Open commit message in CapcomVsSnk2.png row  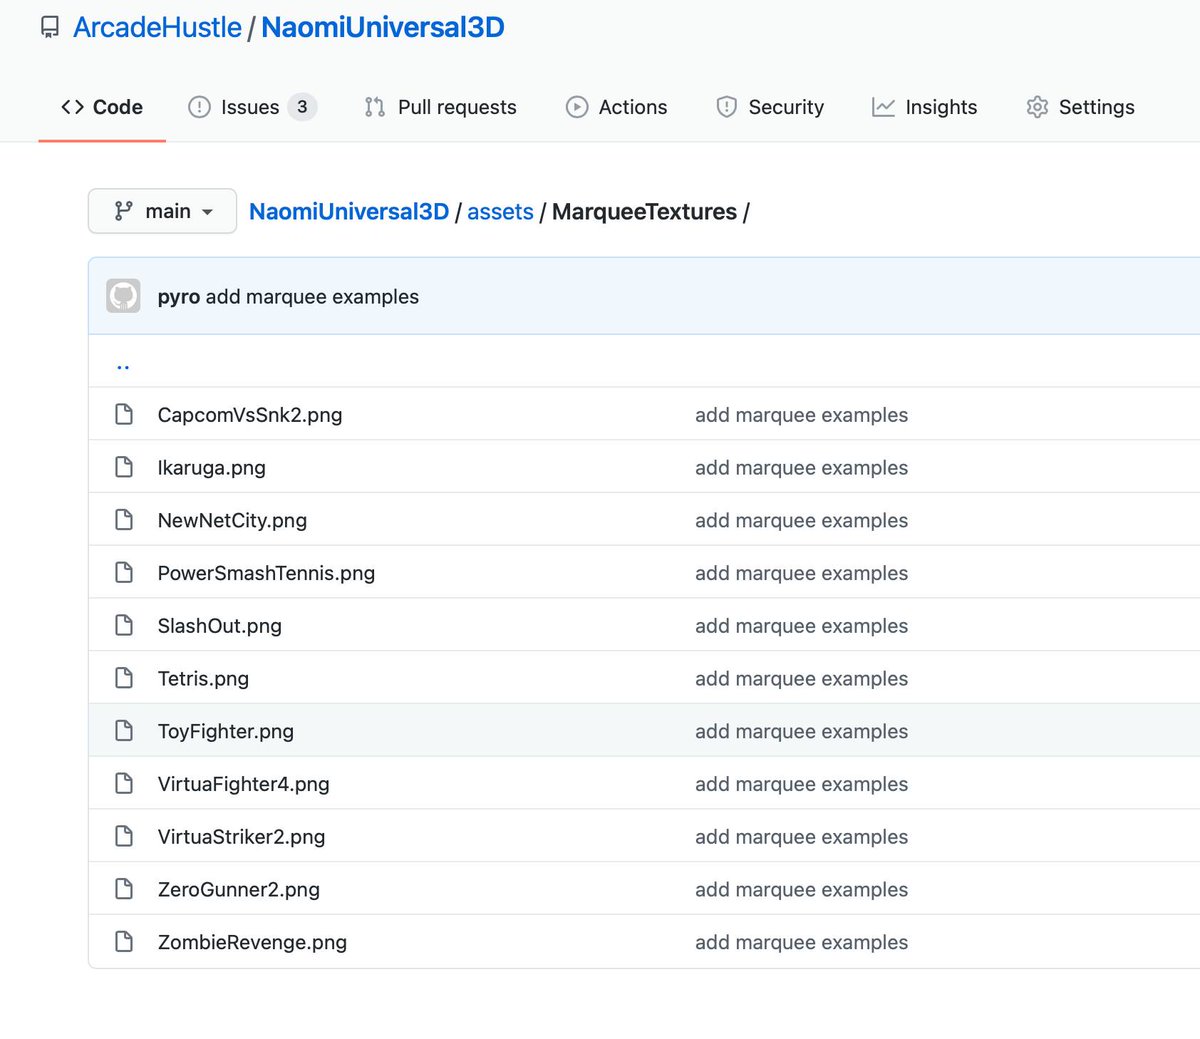pos(801,415)
